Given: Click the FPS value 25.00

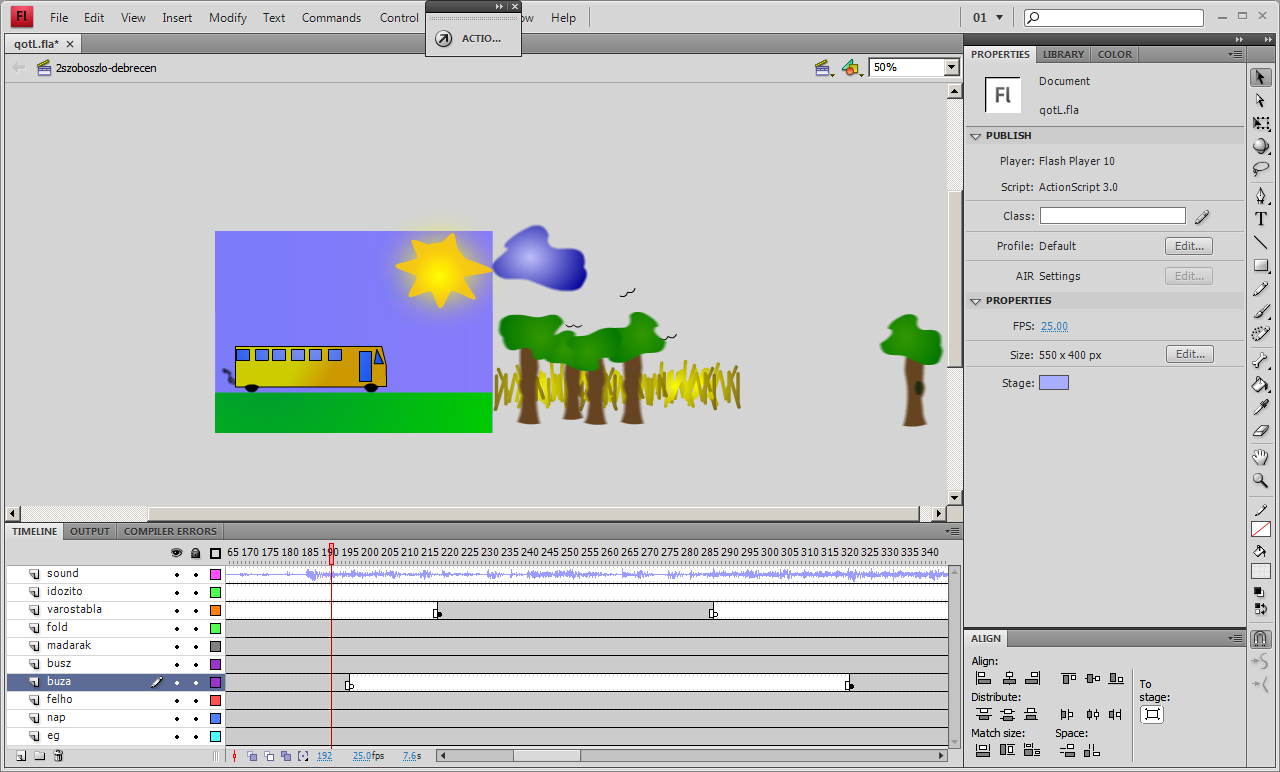Looking at the screenshot, I should click(1054, 326).
